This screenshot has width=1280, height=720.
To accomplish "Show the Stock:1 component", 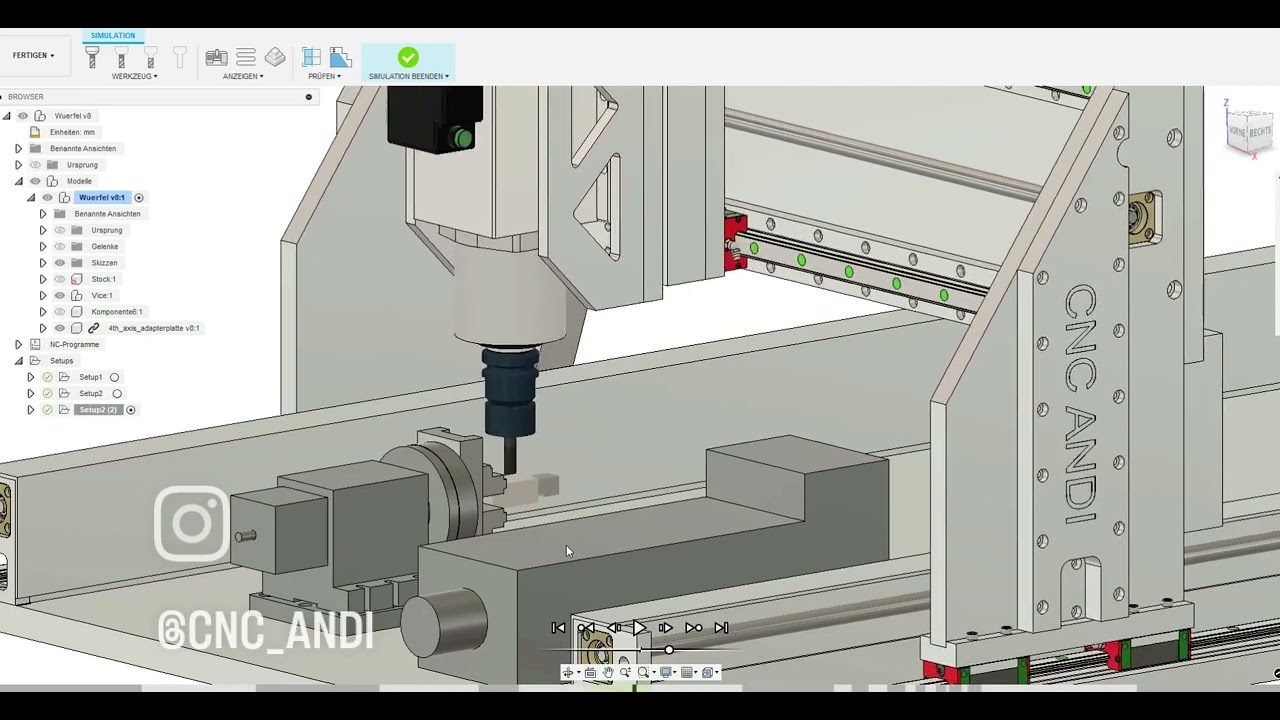I will pos(60,279).
